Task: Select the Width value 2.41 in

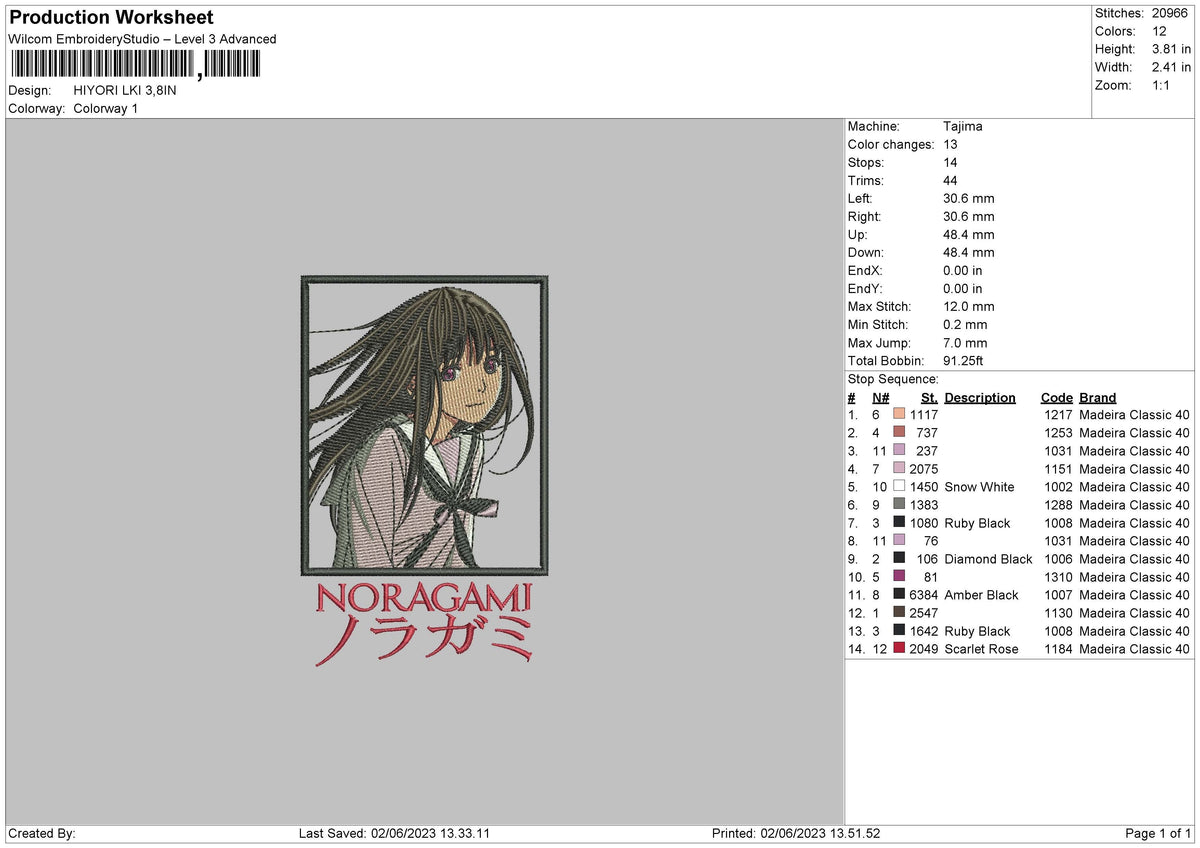Action: click(1171, 67)
